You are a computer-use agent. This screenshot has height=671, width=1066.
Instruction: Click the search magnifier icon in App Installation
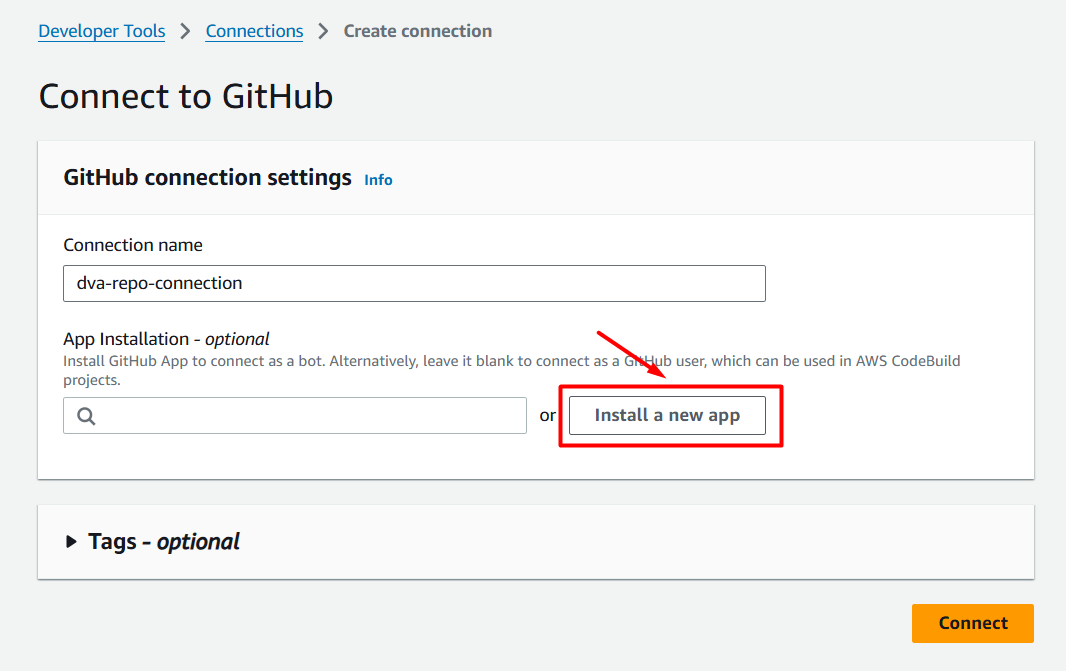tap(86, 416)
